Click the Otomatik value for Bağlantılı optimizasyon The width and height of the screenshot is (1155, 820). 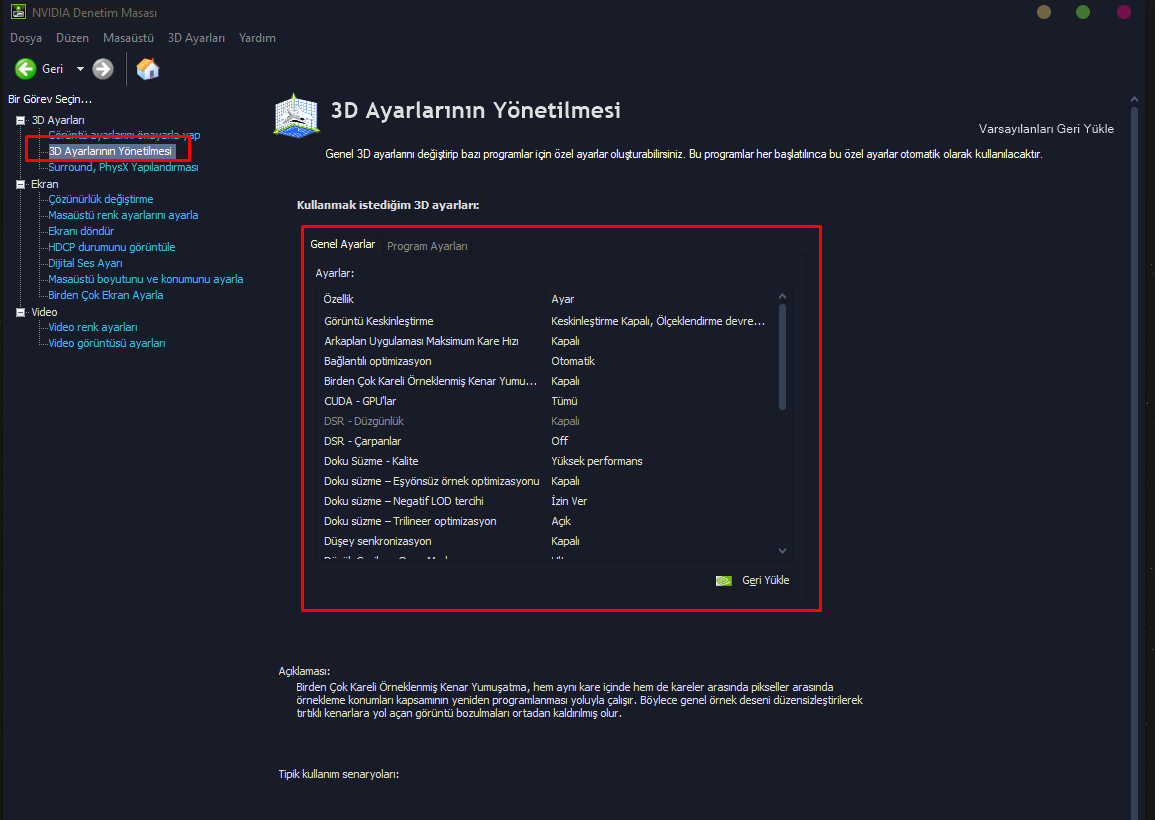(x=572, y=361)
